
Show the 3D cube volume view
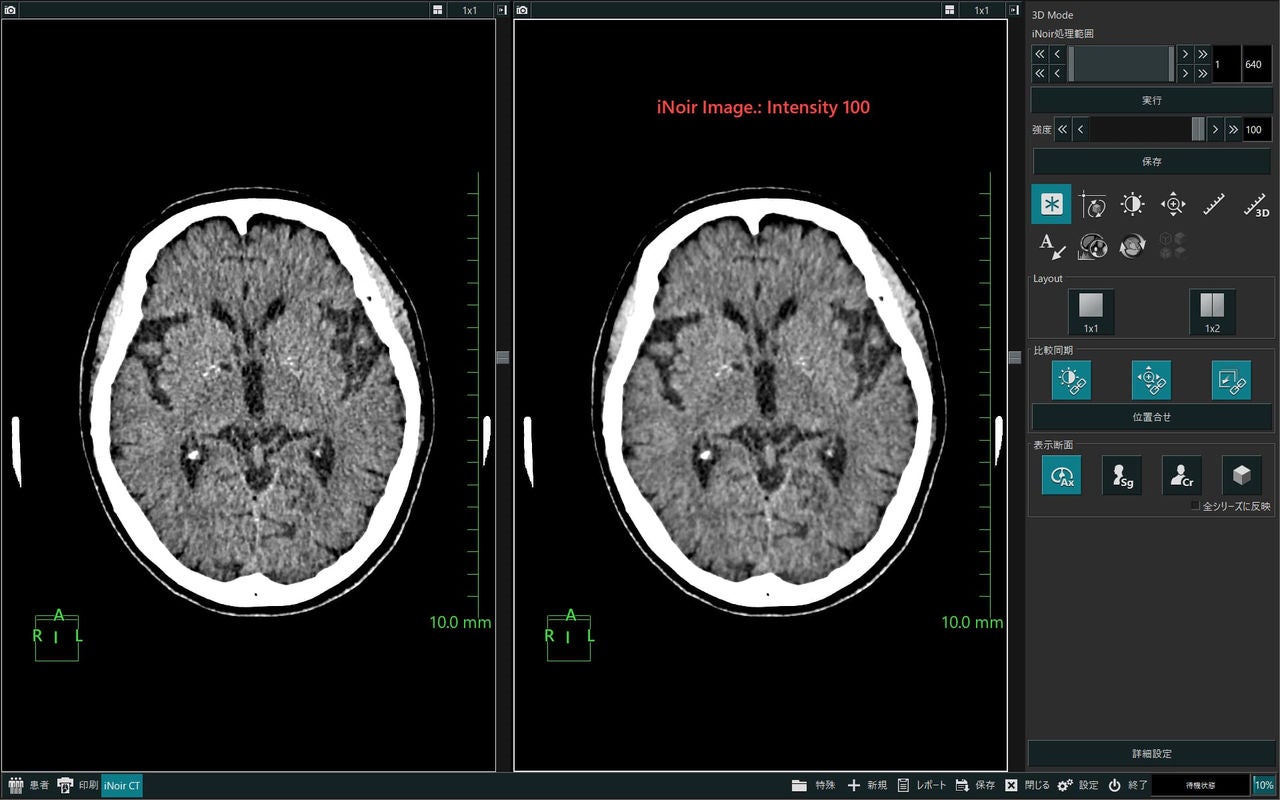tap(1241, 476)
